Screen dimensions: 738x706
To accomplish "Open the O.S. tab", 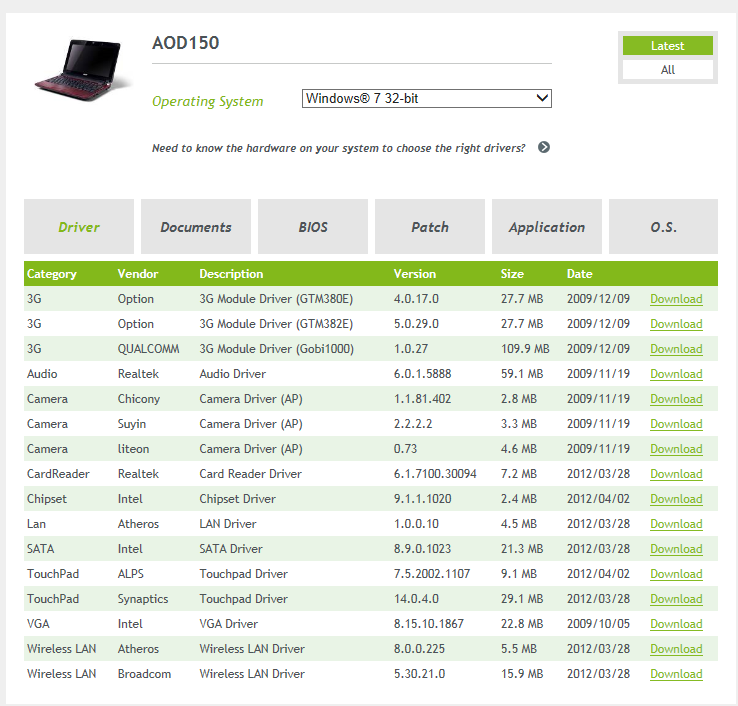I will pos(663,227).
